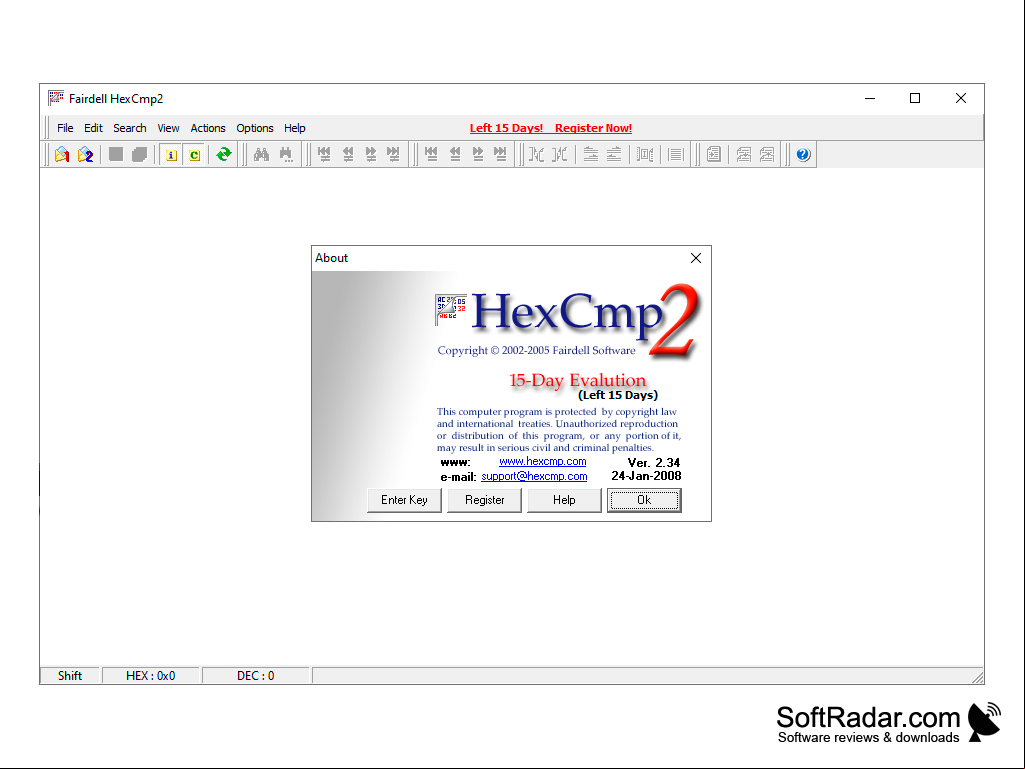Open second file using the folder-2 icon
1025x769 pixels.
pyautogui.click(x=86, y=154)
